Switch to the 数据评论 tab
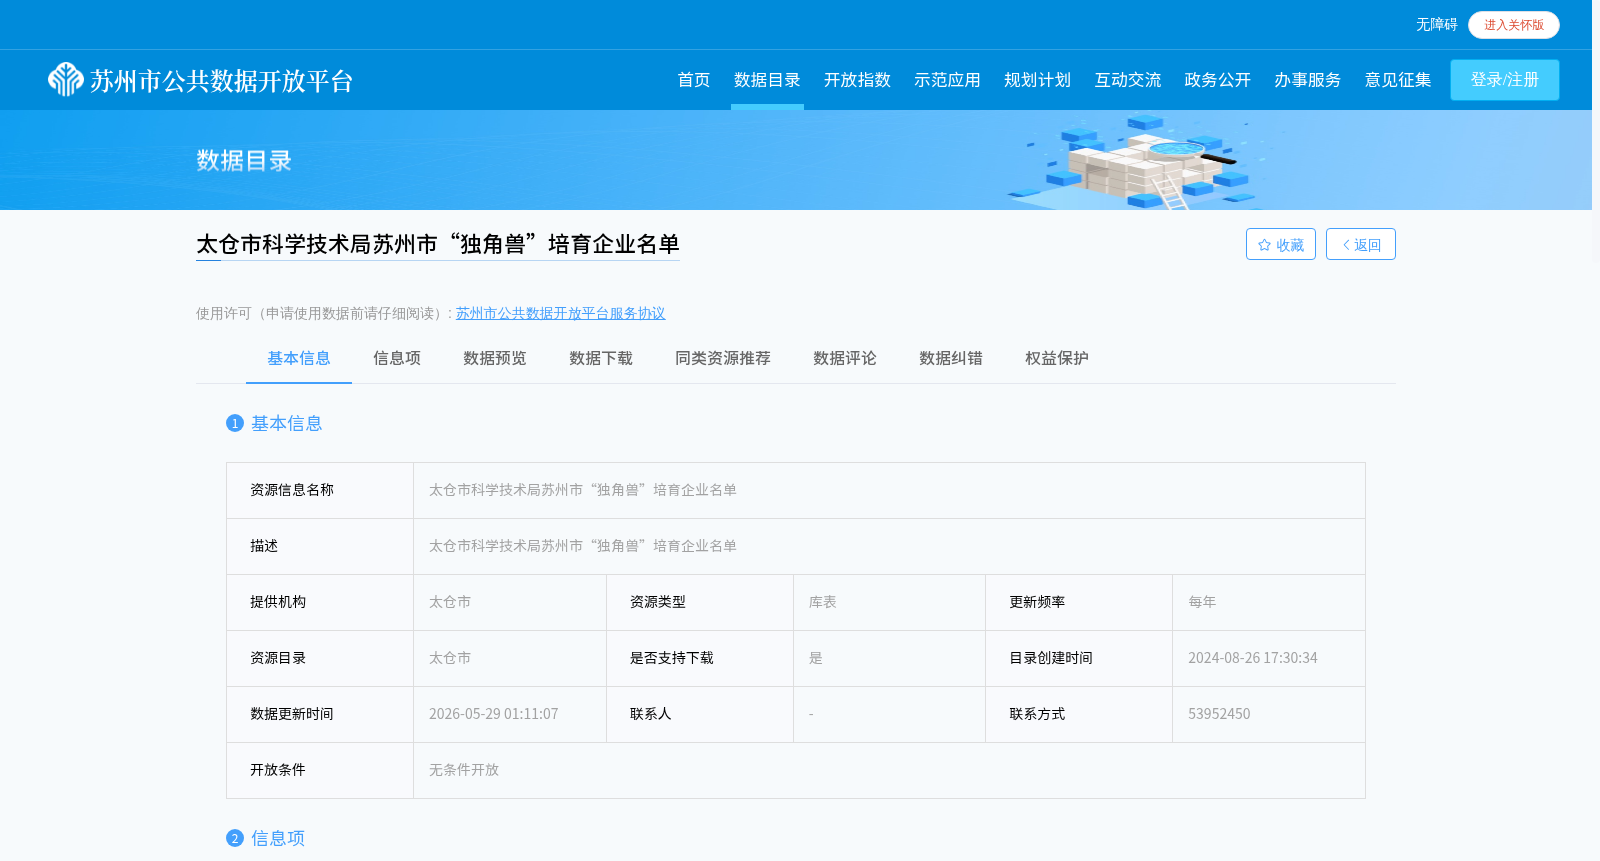 click(845, 358)
